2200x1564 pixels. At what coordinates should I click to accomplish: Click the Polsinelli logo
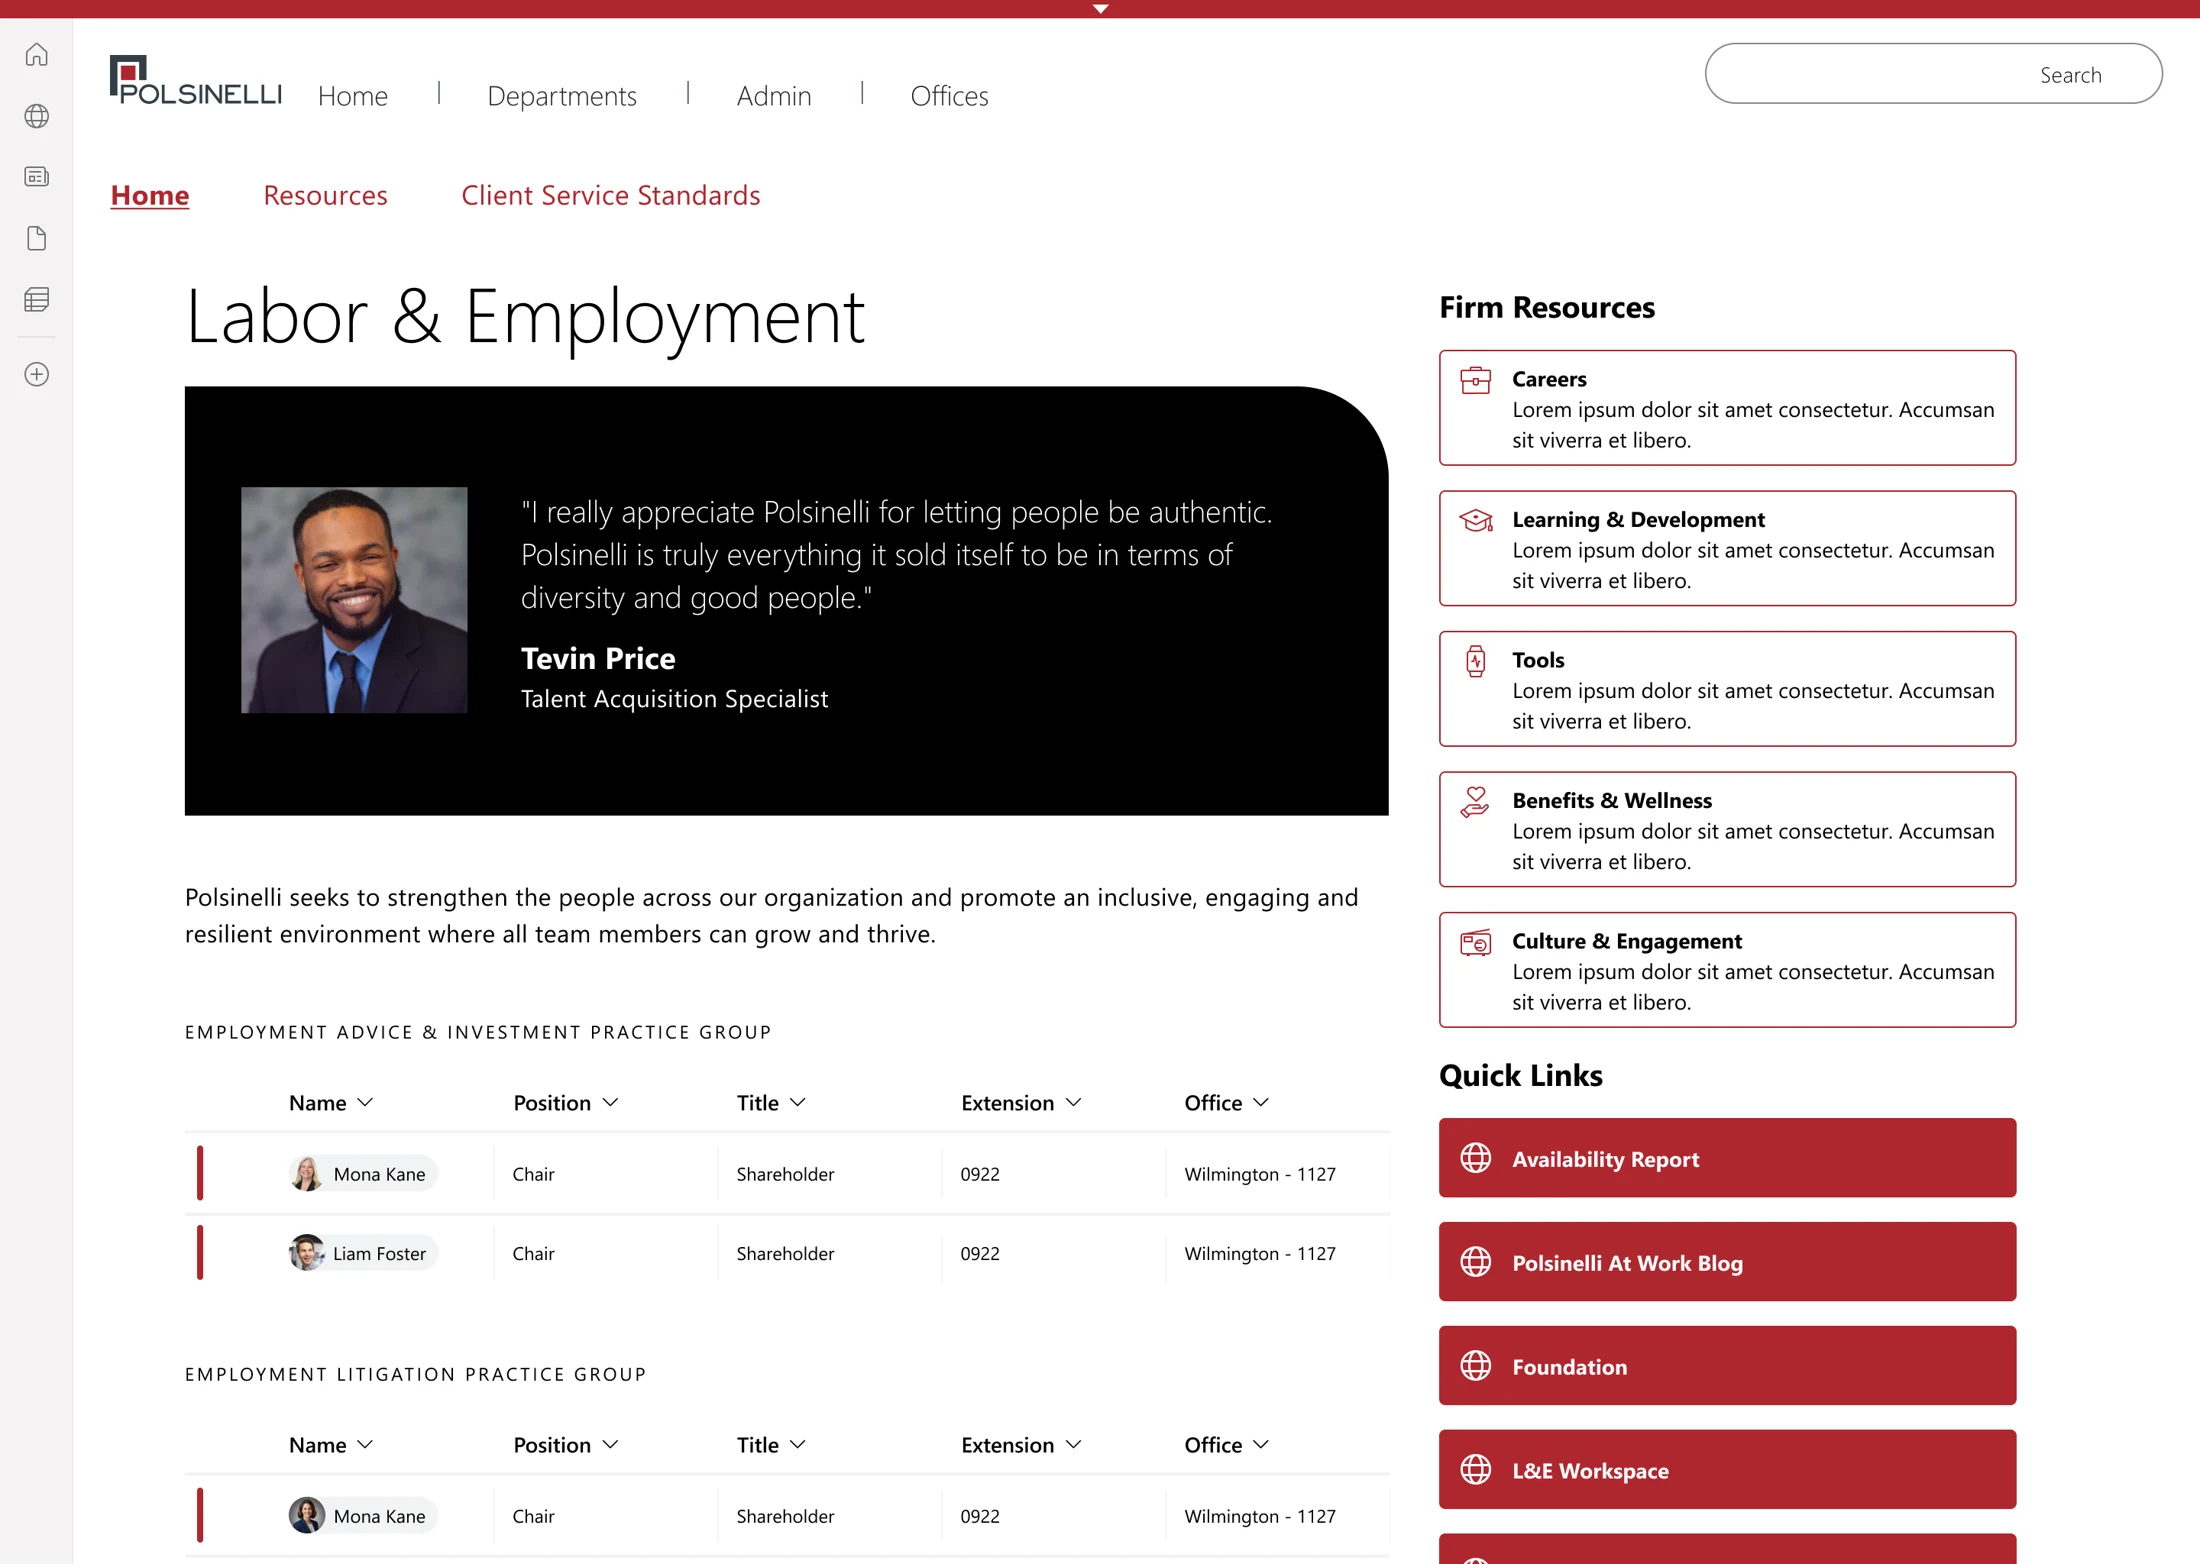coord(196,80)
